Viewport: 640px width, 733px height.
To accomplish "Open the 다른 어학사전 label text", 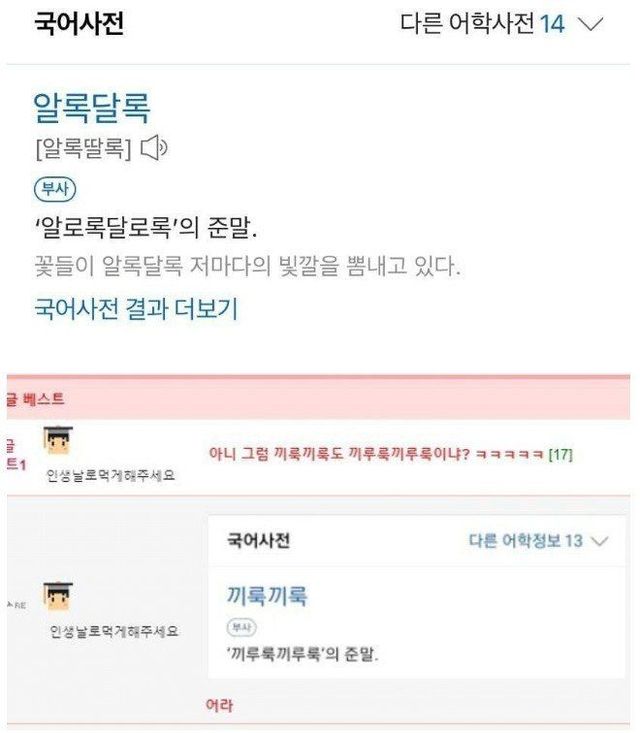I will tap(467, 23).
